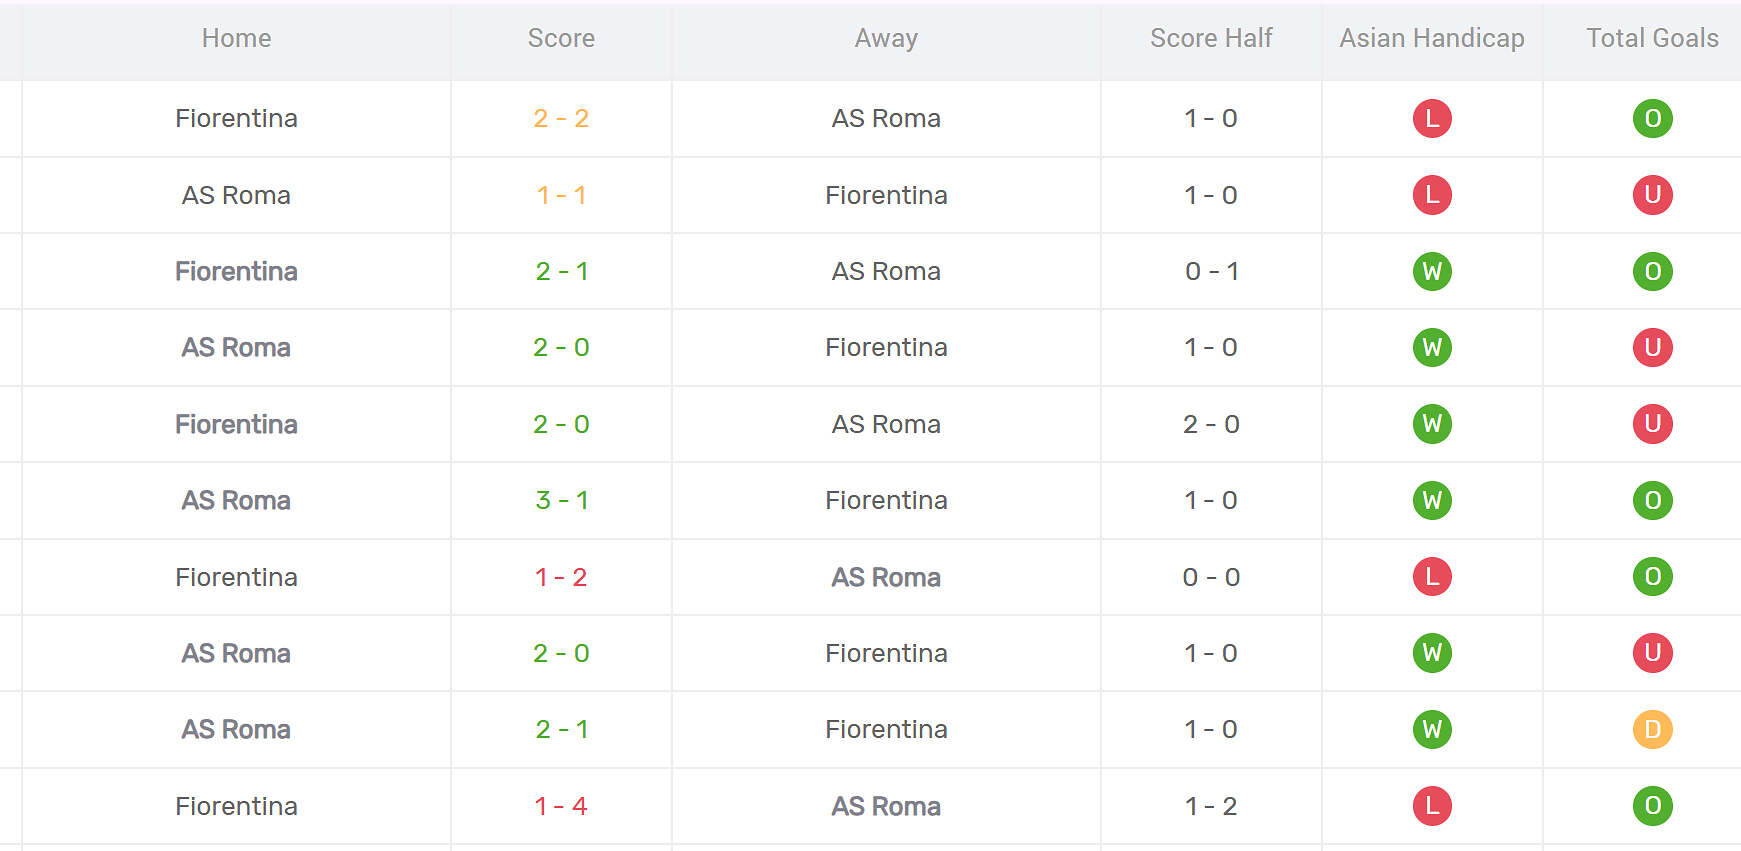This screenshot has height=851, width=1741.
Task: Click the red L badge in the 1-2 match row
Action: pos(1432,577)
